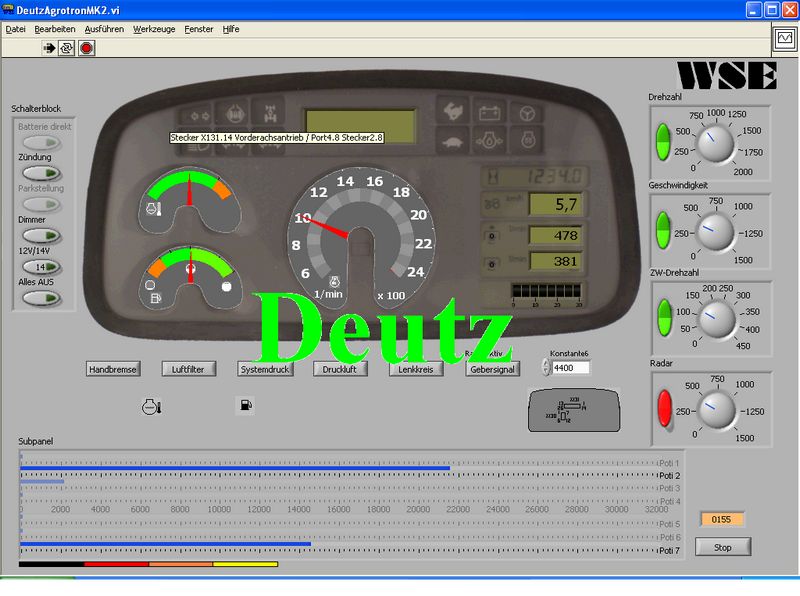
Task: Click the steering wheel indicator icon
Action: pos(527,113)
